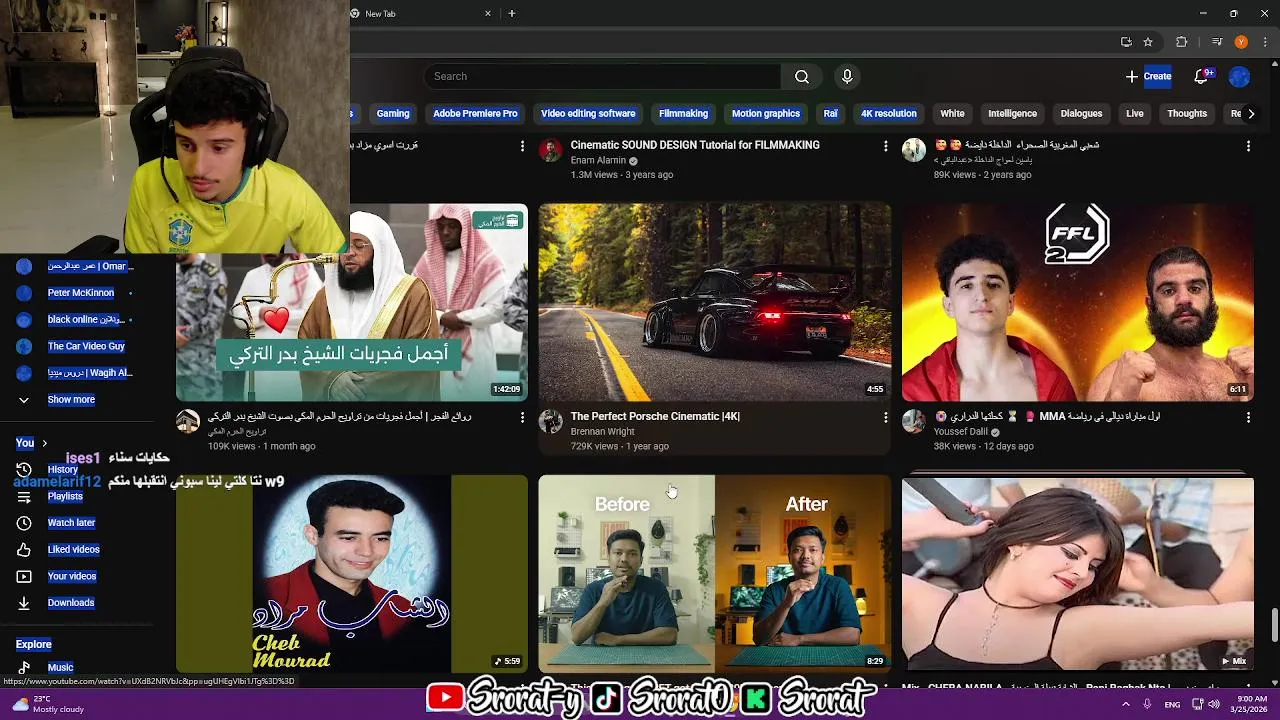
Task: Open Cinematic SOUND DESIGN Tutorial title
Action: [x=695, y=145]
